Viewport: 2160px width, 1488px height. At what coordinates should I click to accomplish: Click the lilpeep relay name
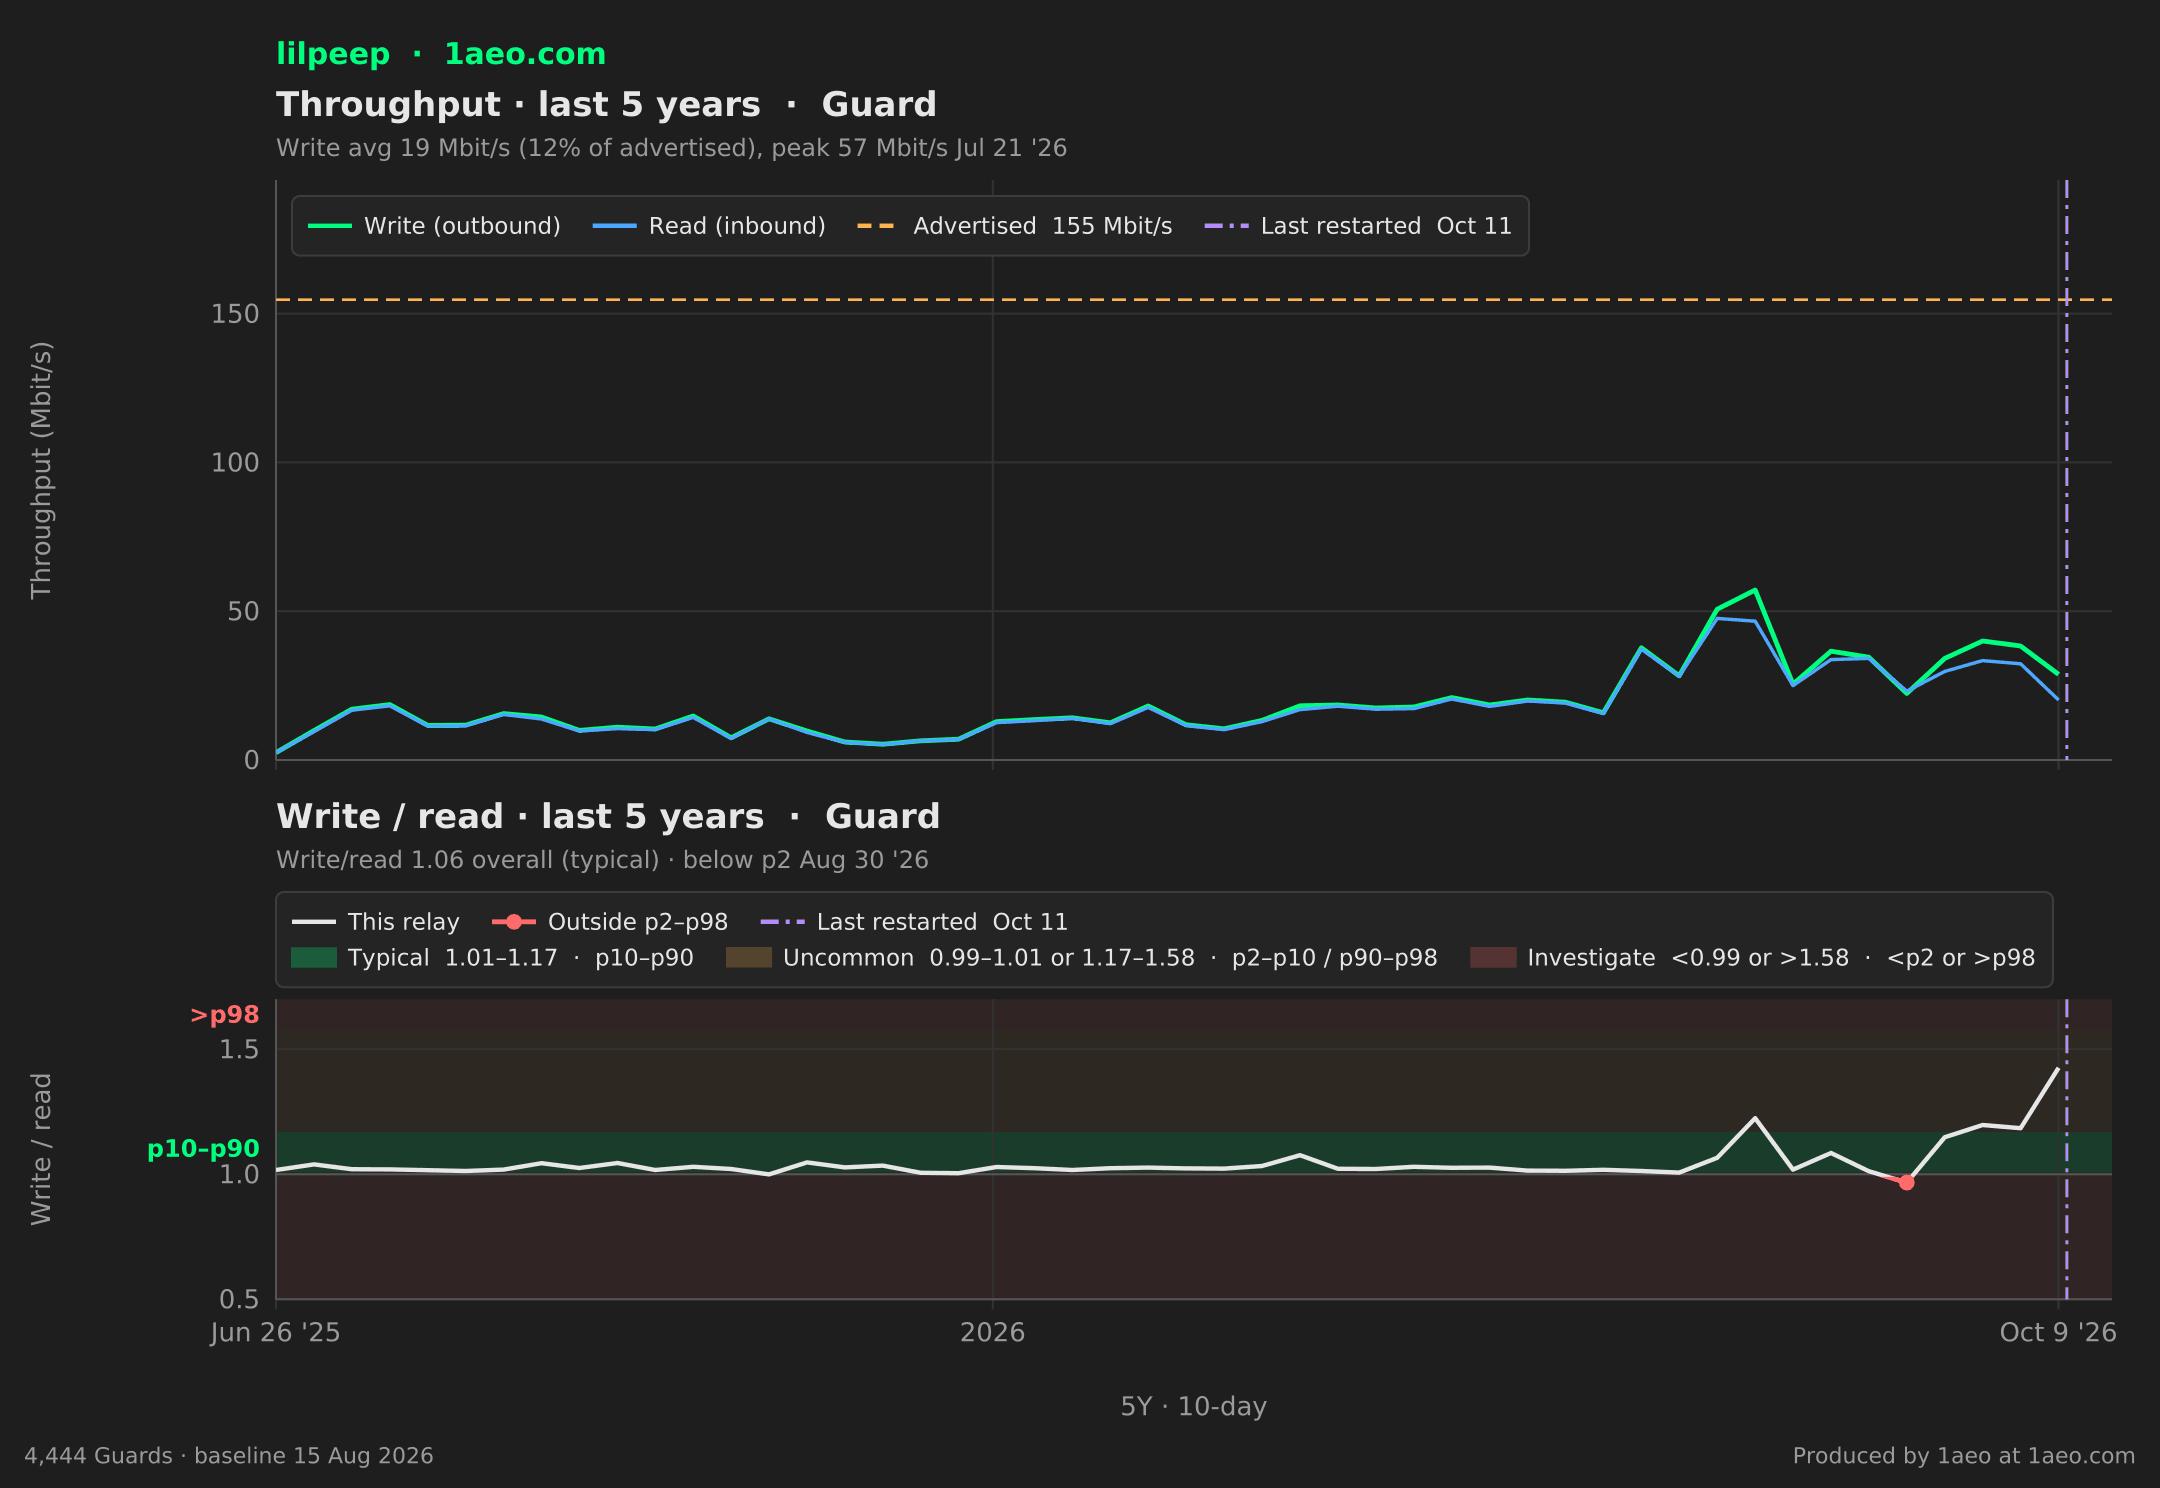[x=333, y=54]
